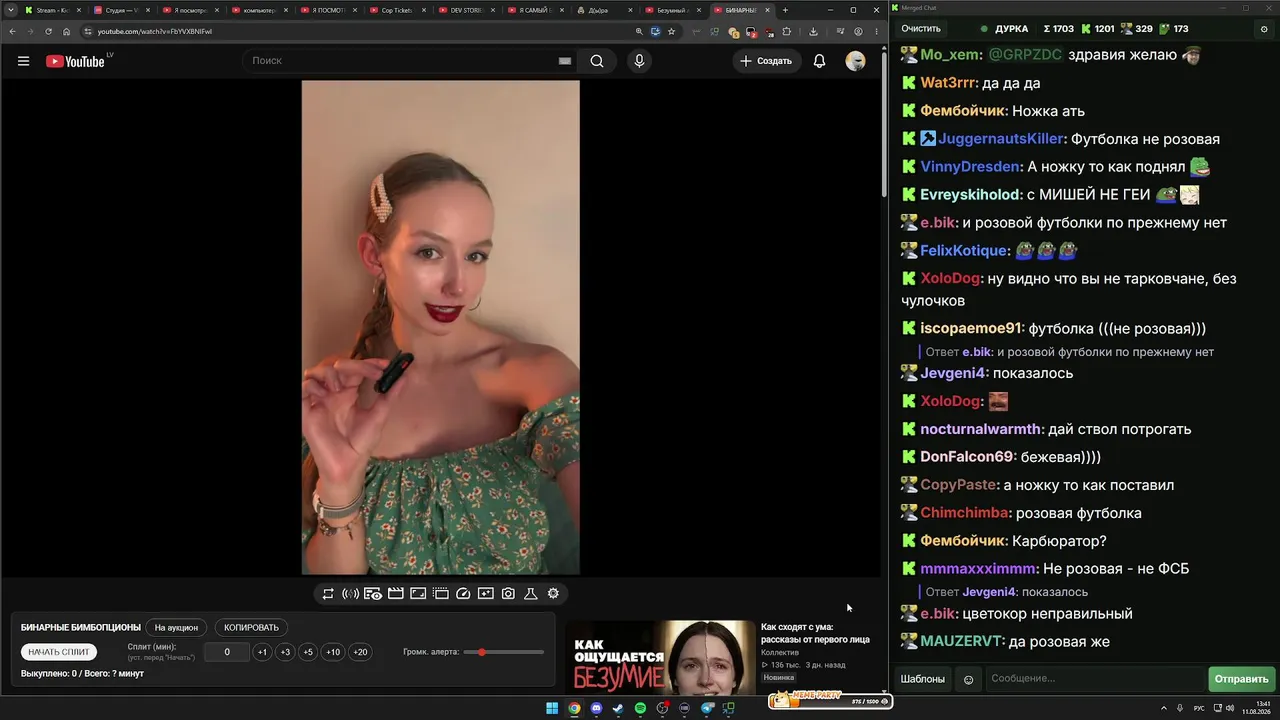The width and height of the screenshot is (1280, 720).
Task: Click the YouTube search magnifier button
Action: pyautogui.click(x=597, y=61)
